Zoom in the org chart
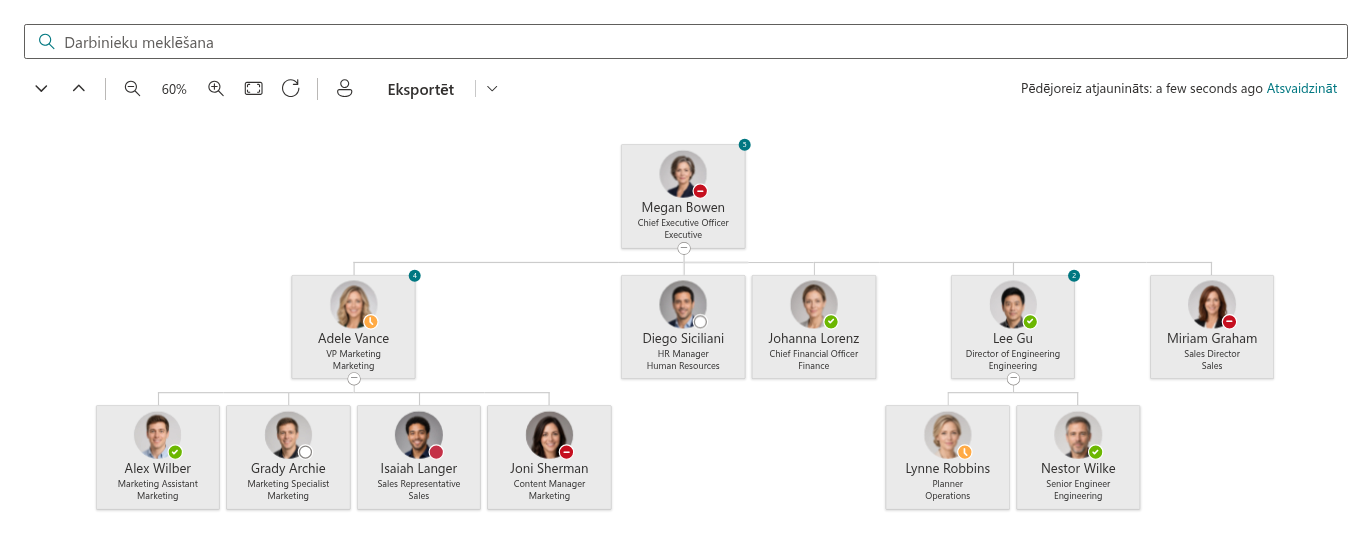Viewport: 1372px width, 556px height. click(x=216, y=89)
